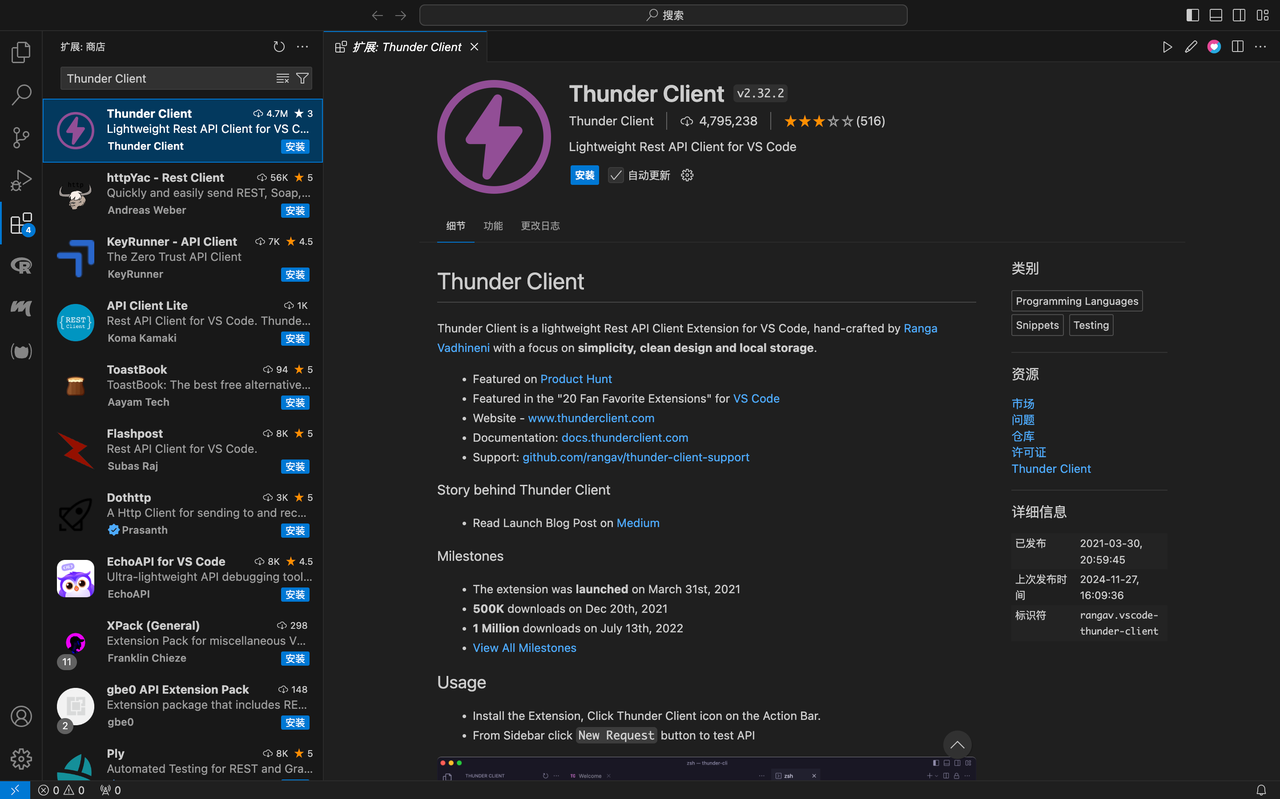Toggle secondary sidebar layout icon
This screenshot has width=1280, height=799.
[x=1239, y=15]
